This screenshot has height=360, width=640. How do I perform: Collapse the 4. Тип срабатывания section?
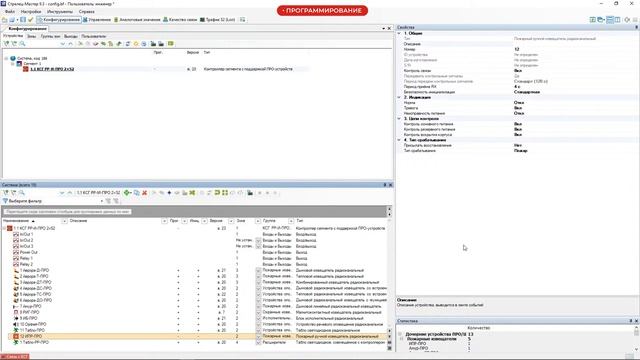point(399,140)
